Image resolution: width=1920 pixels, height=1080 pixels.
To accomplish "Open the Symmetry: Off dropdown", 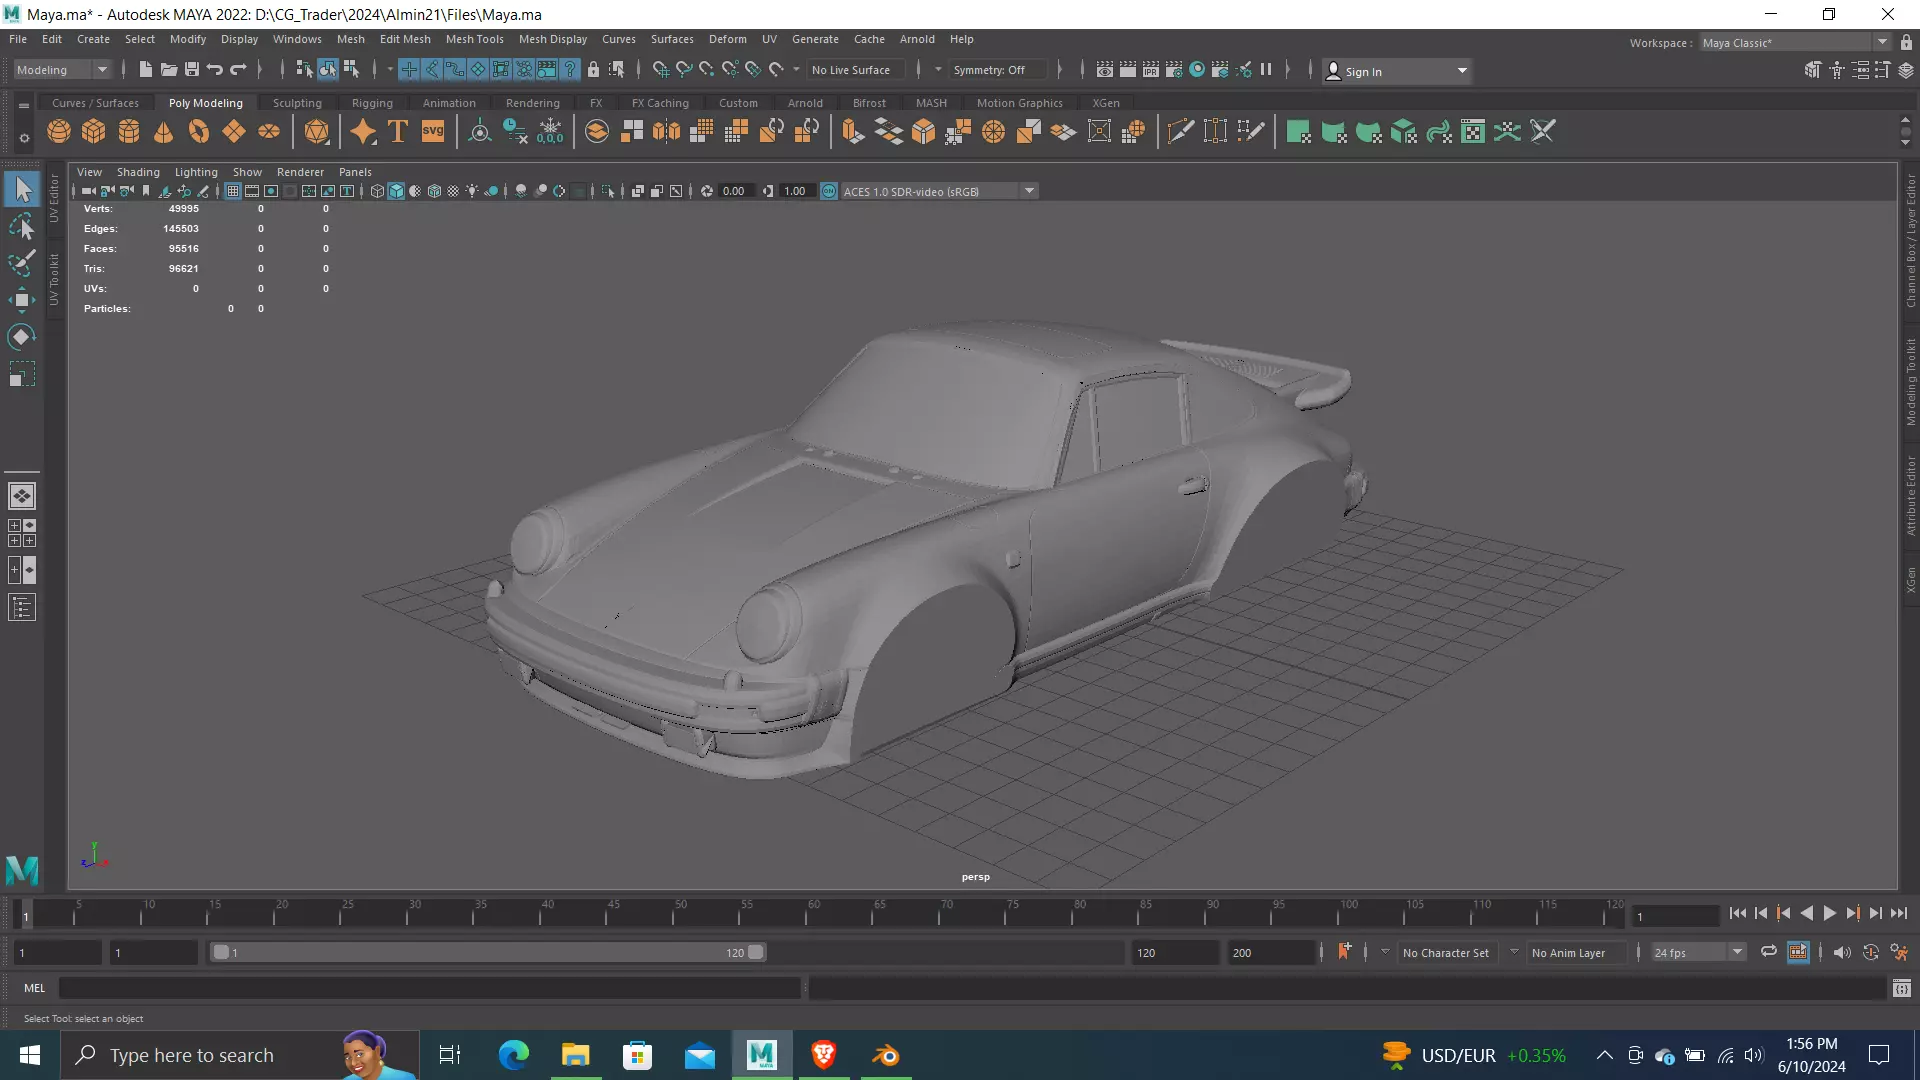I will click(x=997, y=70).
